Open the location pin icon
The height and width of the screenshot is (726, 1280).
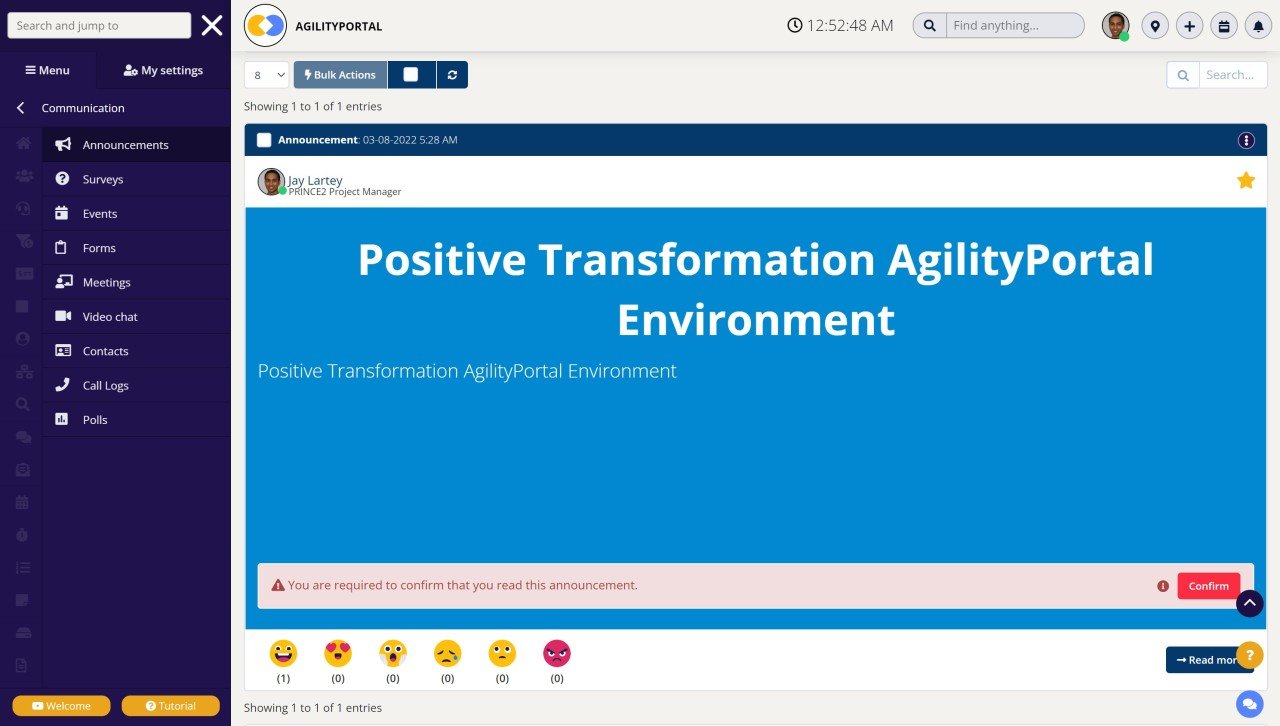pos(1155,25)
